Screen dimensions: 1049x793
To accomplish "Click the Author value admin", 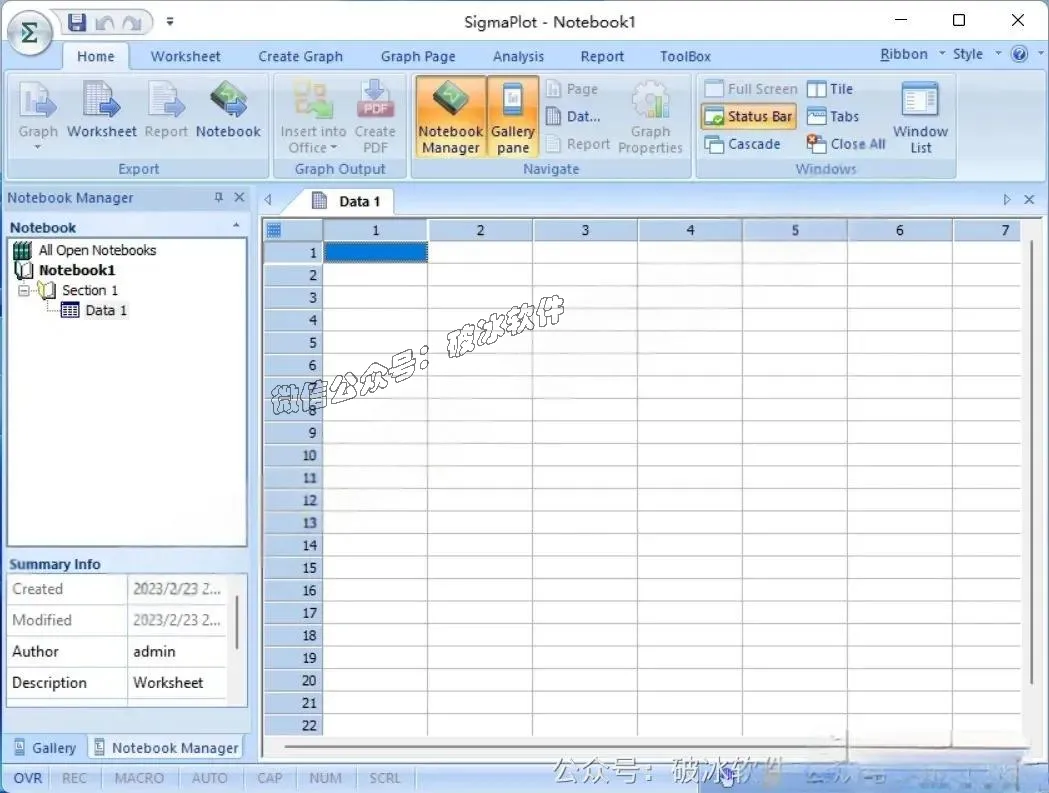I will pos(178,651).
